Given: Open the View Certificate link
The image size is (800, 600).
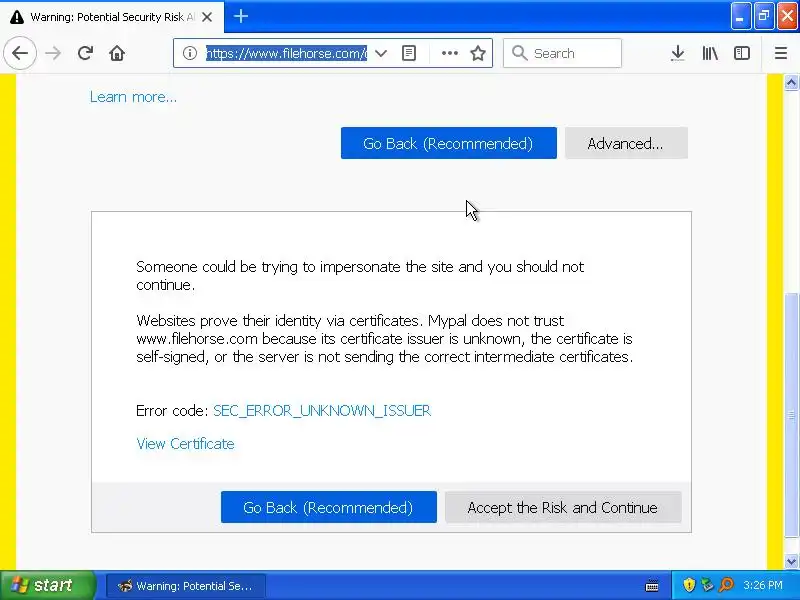Looking at the screenshot, I should click(x=185, y=444).
